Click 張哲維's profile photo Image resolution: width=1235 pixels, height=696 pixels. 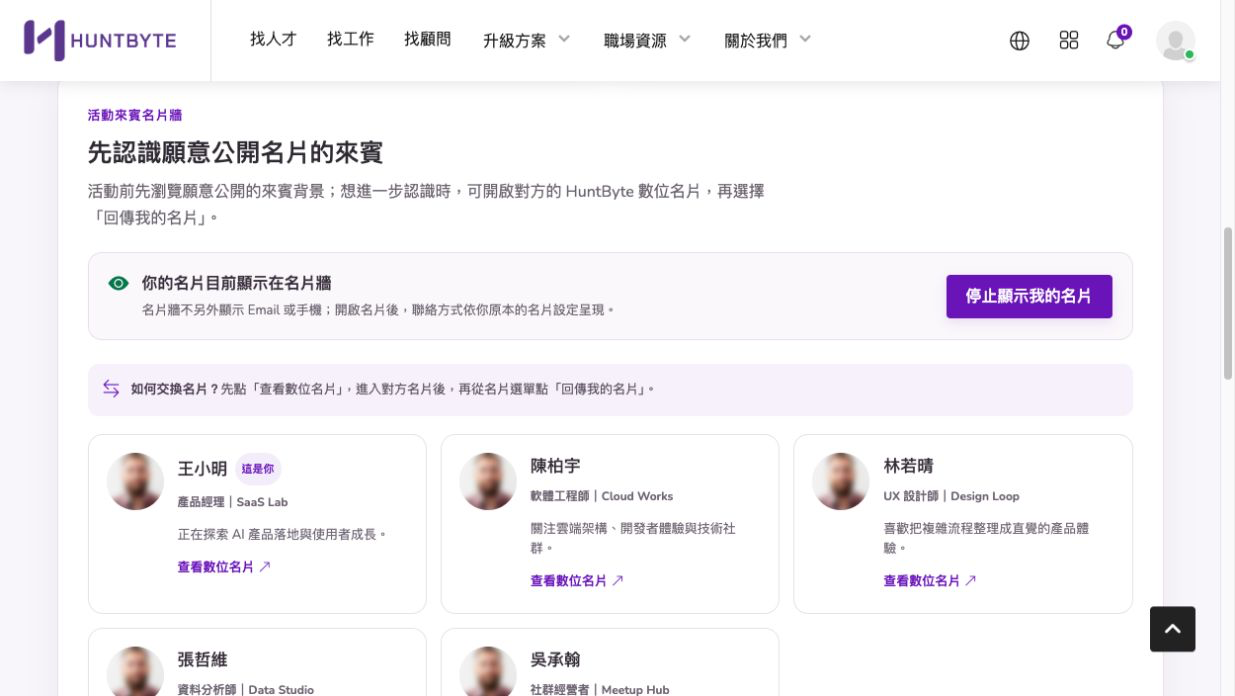135,671
